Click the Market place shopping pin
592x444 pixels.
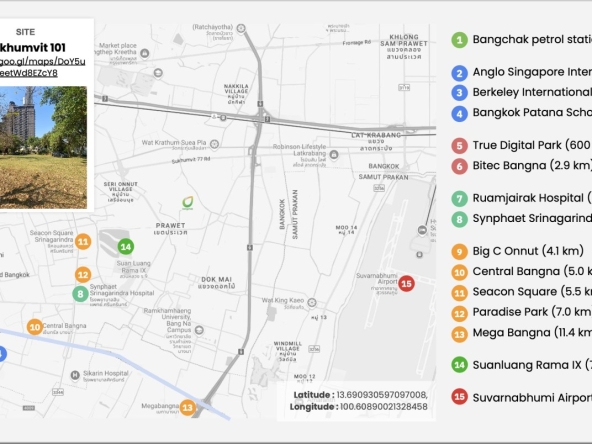[145, 54]
